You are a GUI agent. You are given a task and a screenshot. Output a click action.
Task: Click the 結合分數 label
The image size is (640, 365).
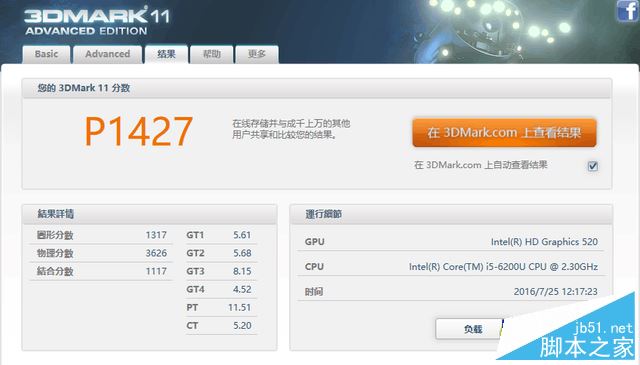(x=55, y=271)
